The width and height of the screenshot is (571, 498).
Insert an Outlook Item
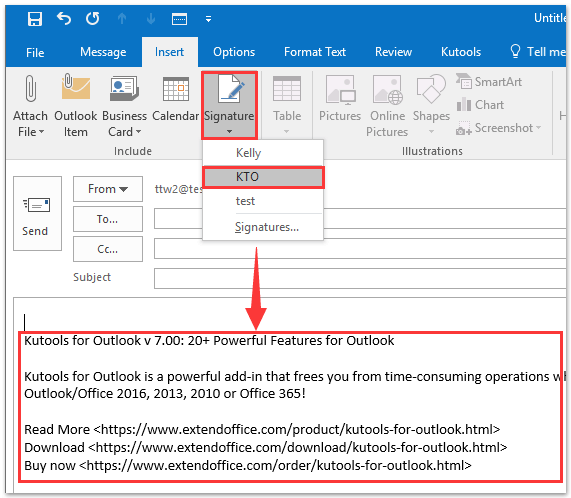[x=75, y=106]
